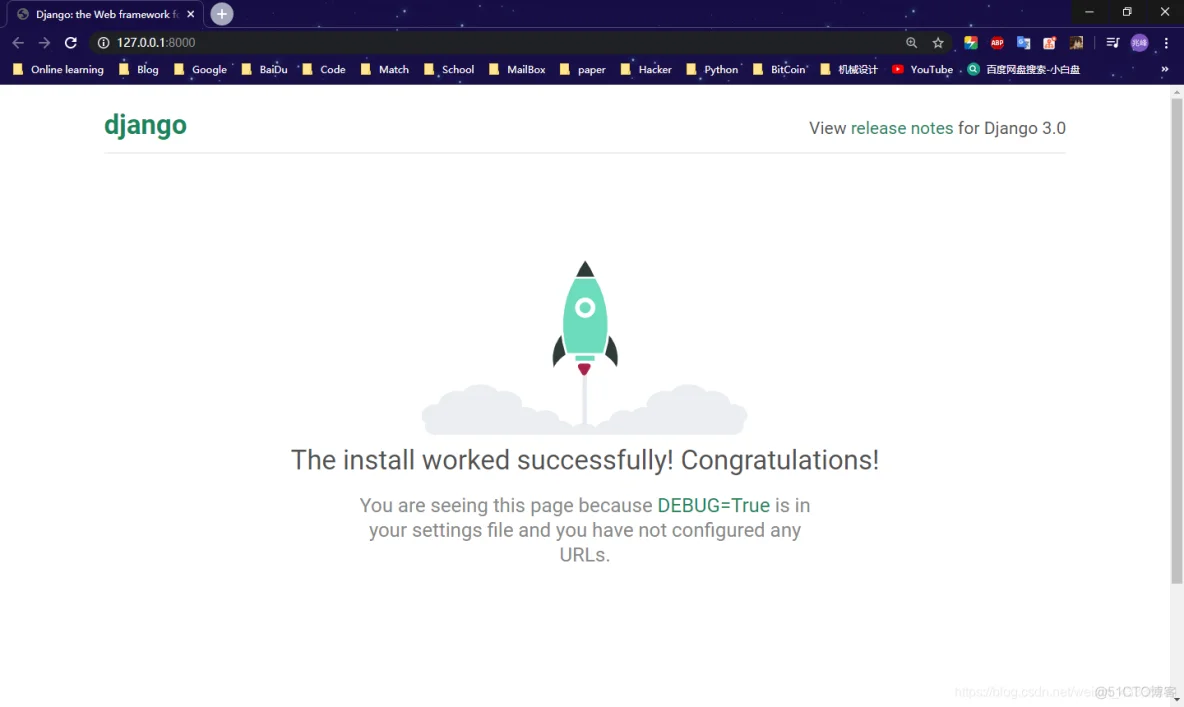Open the Chrome three-dot menu

pyautogui.click(x=1167, y=43)
